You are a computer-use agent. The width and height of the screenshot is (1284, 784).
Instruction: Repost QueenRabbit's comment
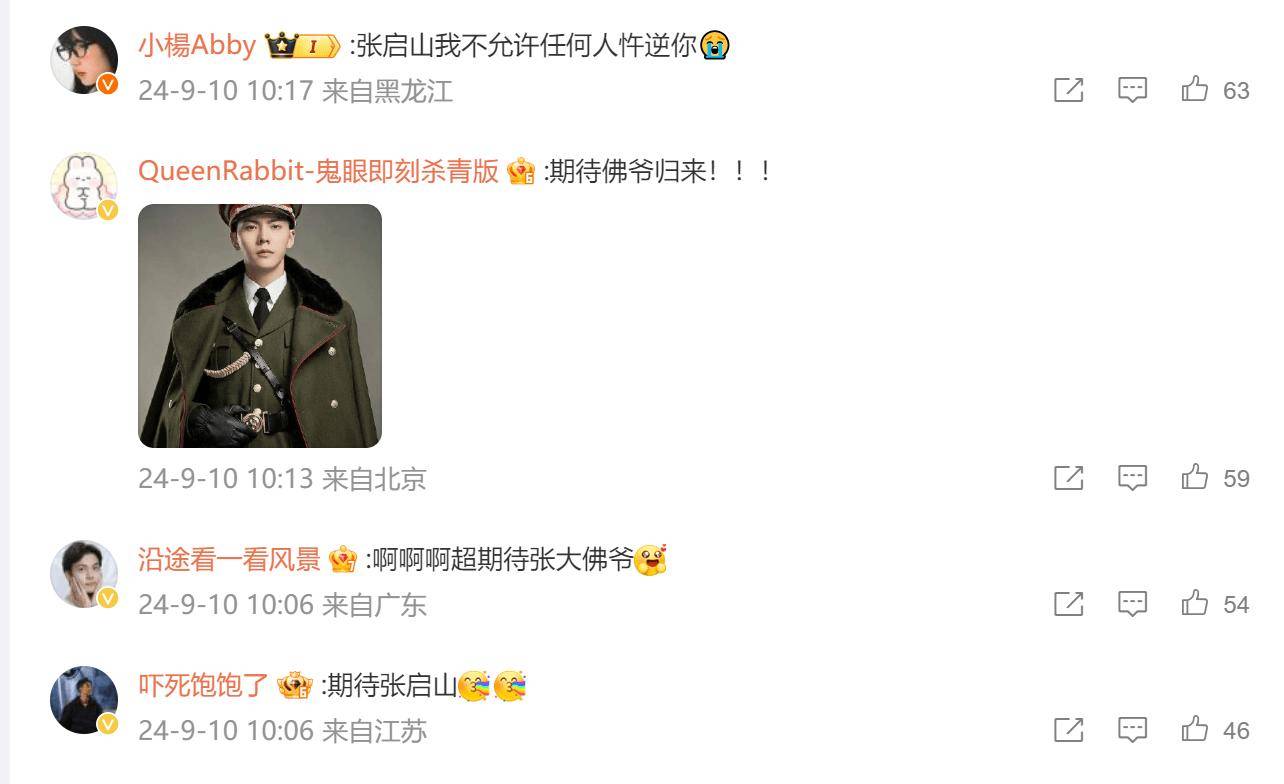click(1069, 478)
